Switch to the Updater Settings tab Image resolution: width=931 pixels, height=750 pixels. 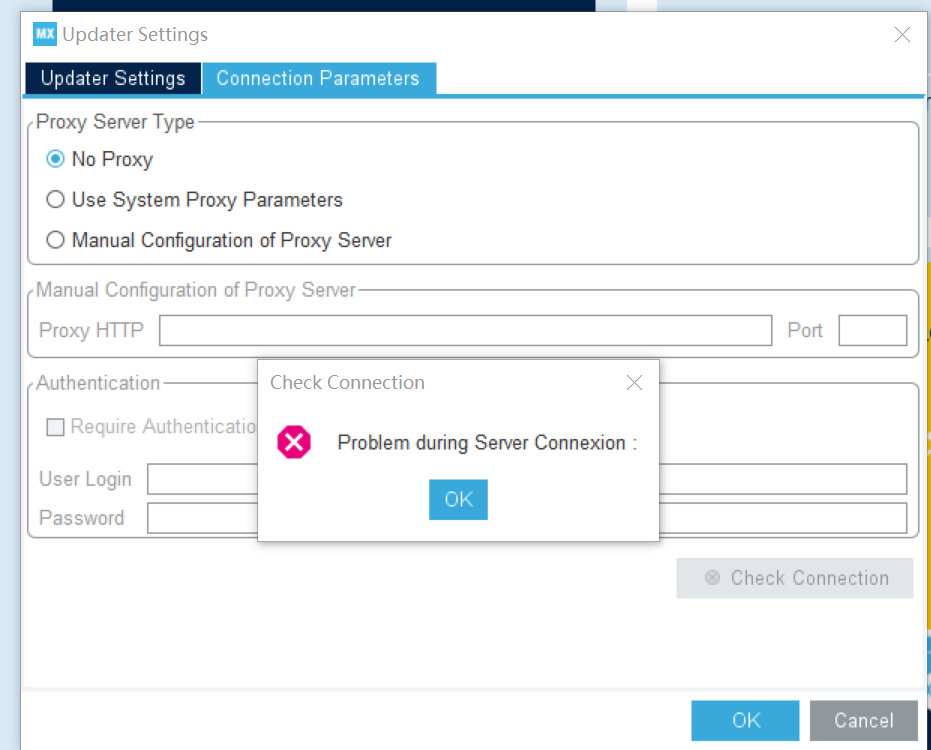(x=113, y=78)
